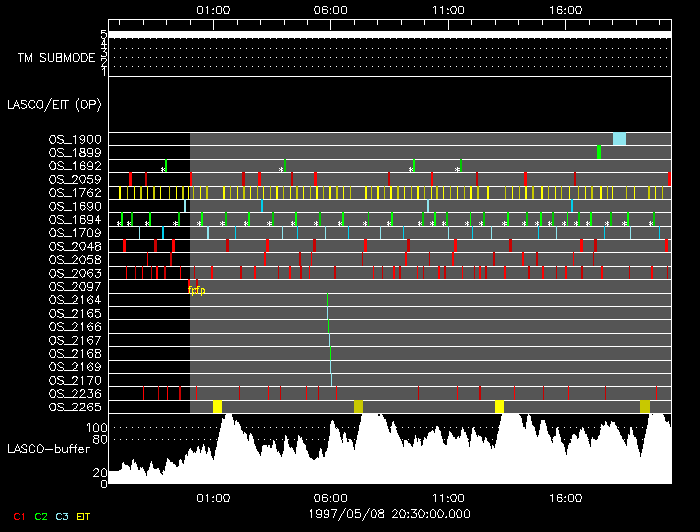Click the TM SUBMODE label
The height and width of the screenshot is (532, 700).
(56, 58)
